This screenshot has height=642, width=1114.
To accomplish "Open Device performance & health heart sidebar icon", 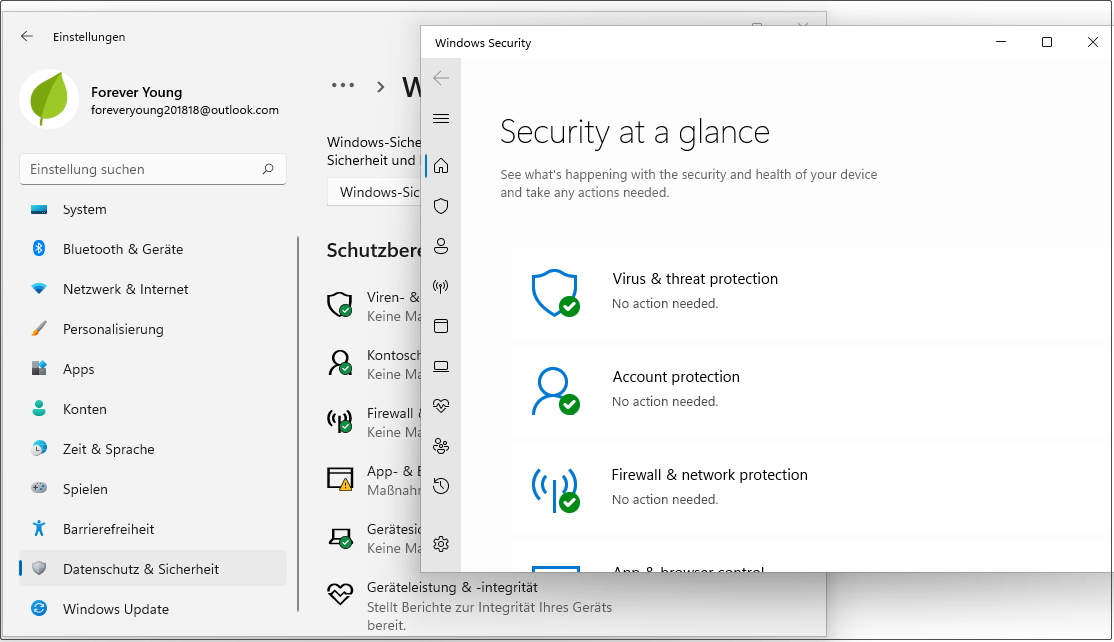I will pyautogui.click(x=441, y=406).
